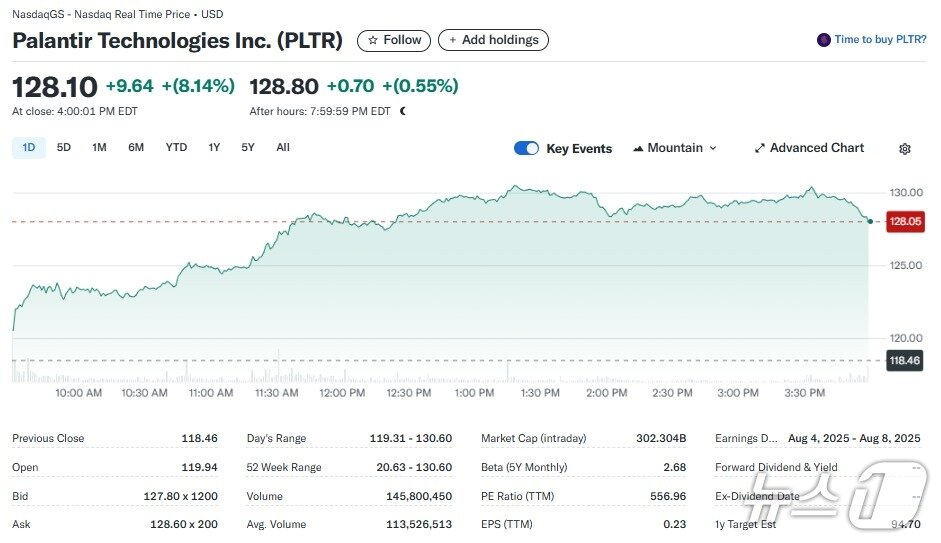This screenshot has width=941, height=543.
Task: Click the 118.46 previous close label
Action: [x=904, y=360]
